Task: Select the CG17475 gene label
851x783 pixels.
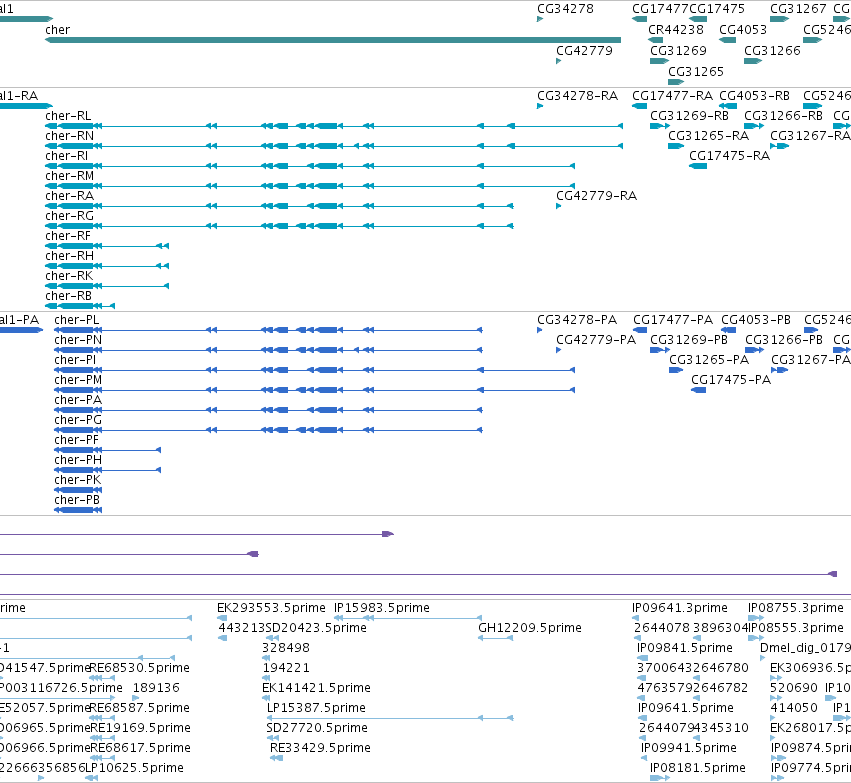Action: pyautogui.click(x=717, y=9)
